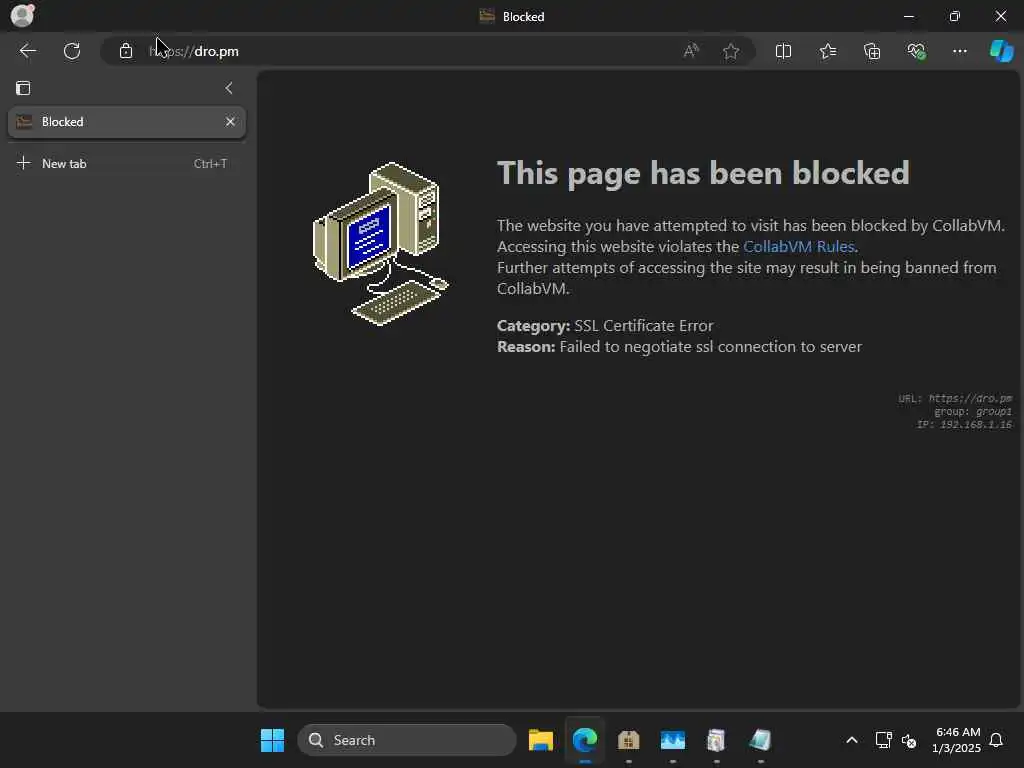Open the Collections icon
Viewport: 1024px width, 768px height.
pyautogui.click(x=872, y=51)
